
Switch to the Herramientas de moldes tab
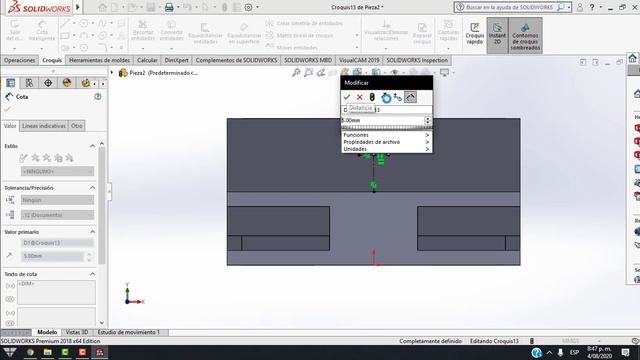click(x=99, y=60)
